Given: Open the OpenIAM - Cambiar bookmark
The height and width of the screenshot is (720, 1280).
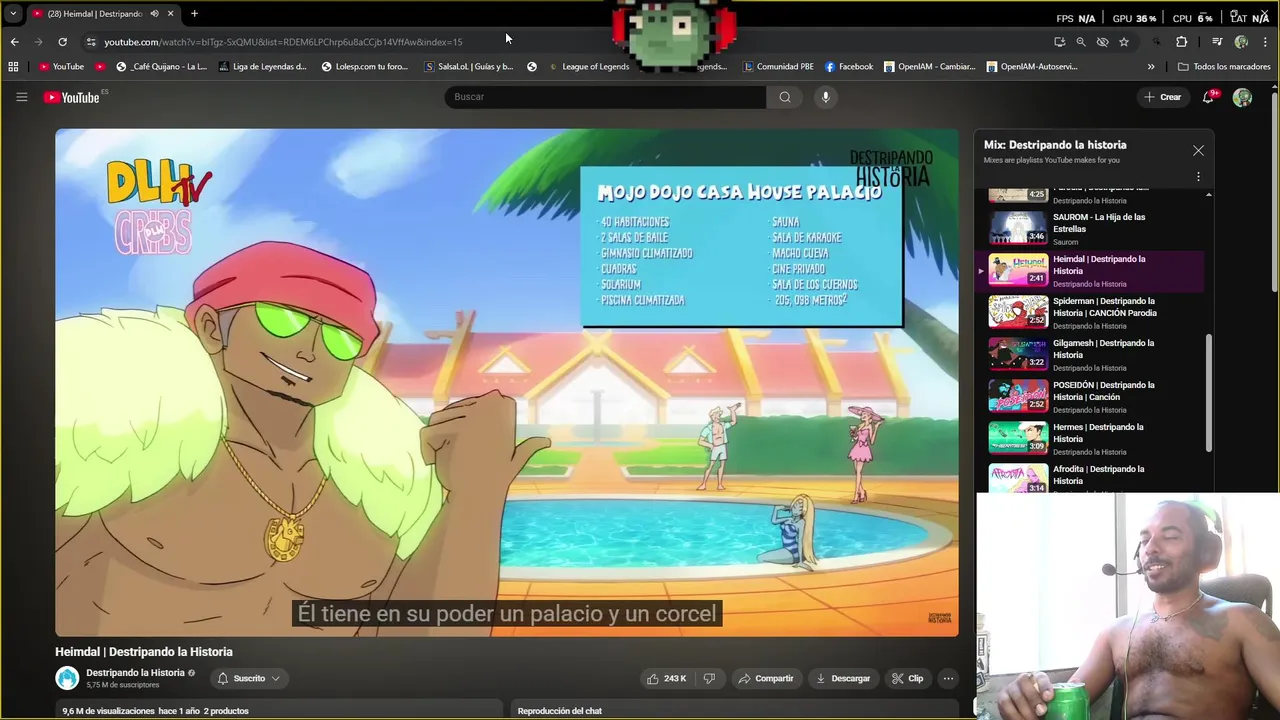Looking at the screenshot, I should [929, 67].
